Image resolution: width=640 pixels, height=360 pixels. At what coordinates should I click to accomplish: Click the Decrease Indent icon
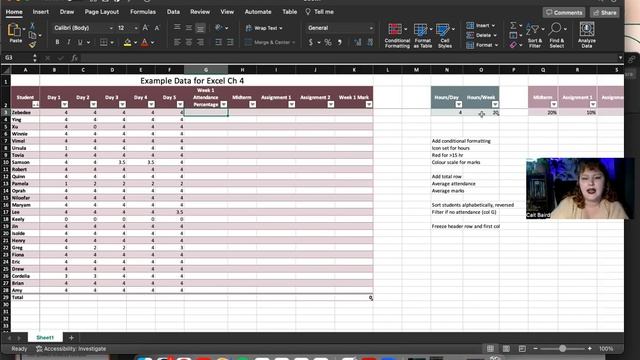pos(218,42)
